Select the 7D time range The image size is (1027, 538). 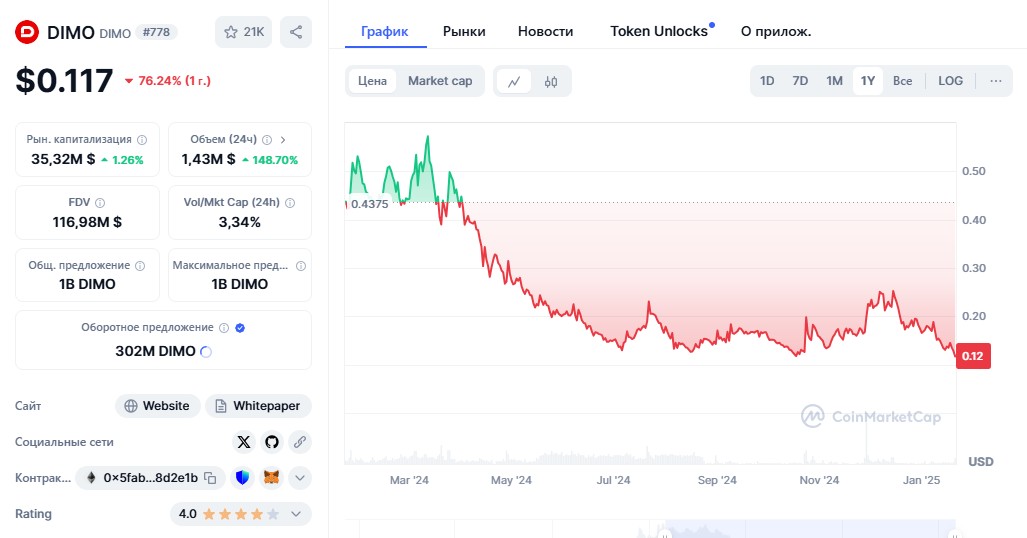(800, 81)
